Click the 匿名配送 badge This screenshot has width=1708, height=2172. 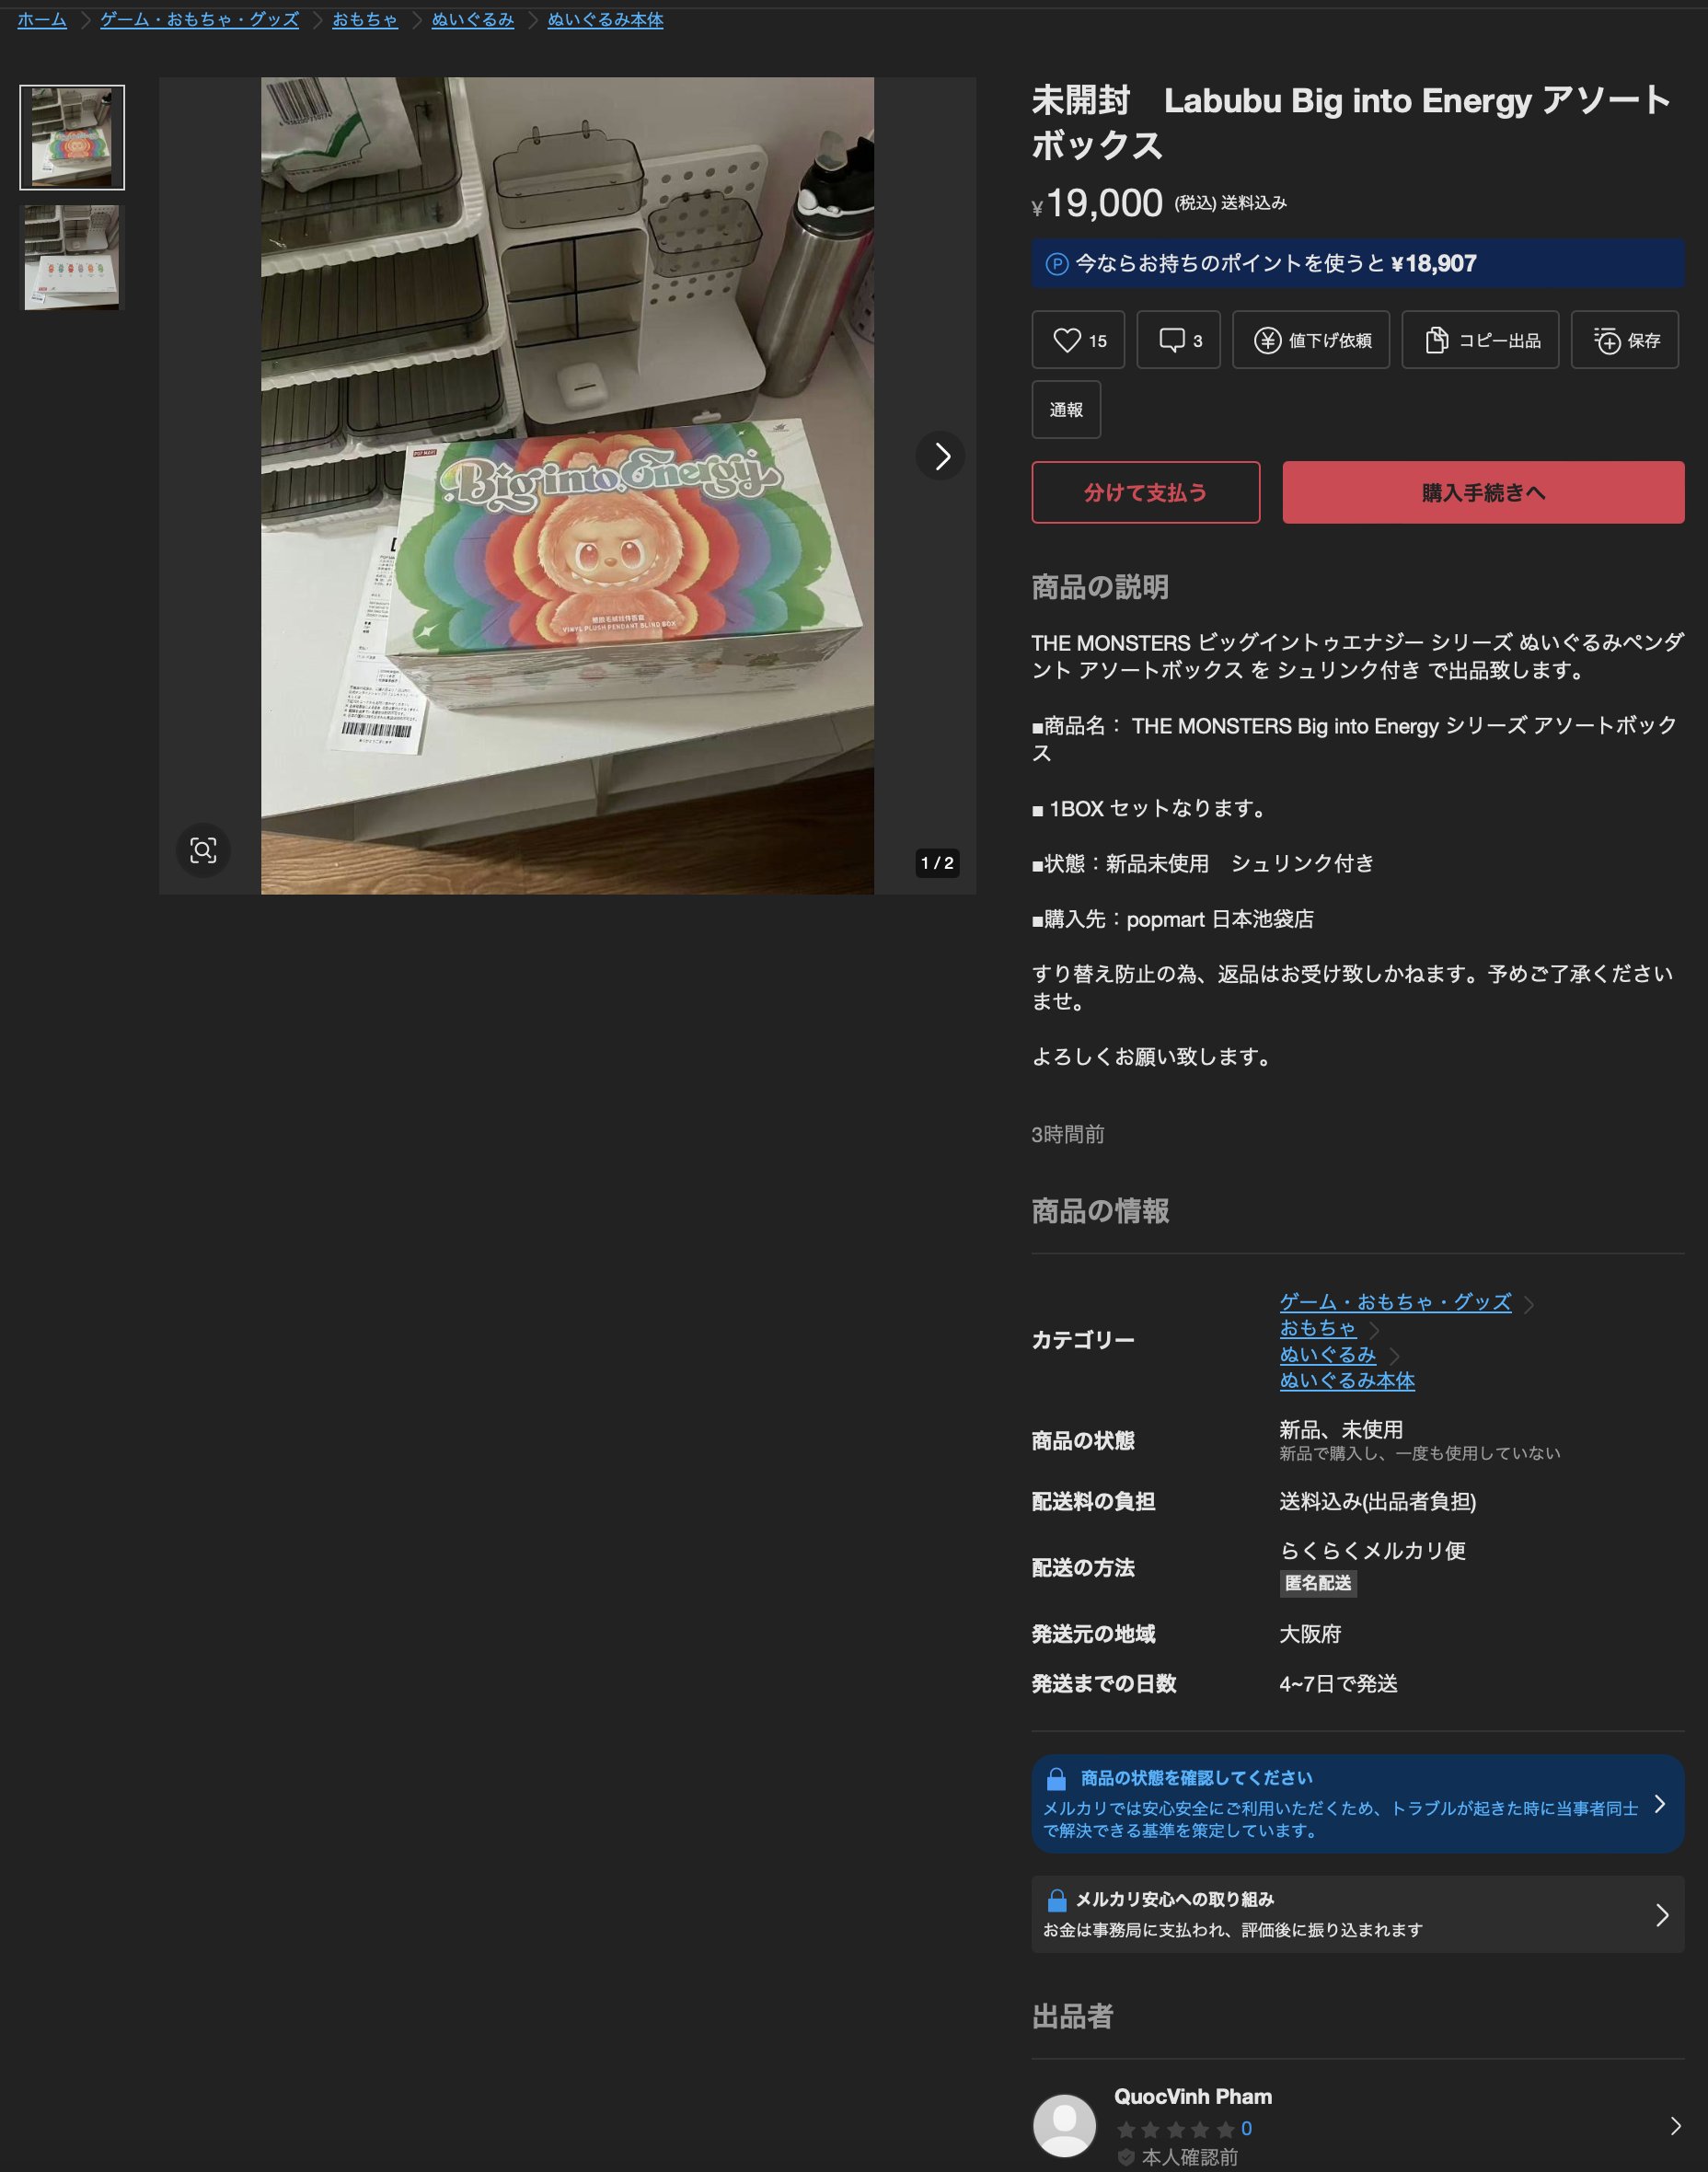coord(1318,1583)
